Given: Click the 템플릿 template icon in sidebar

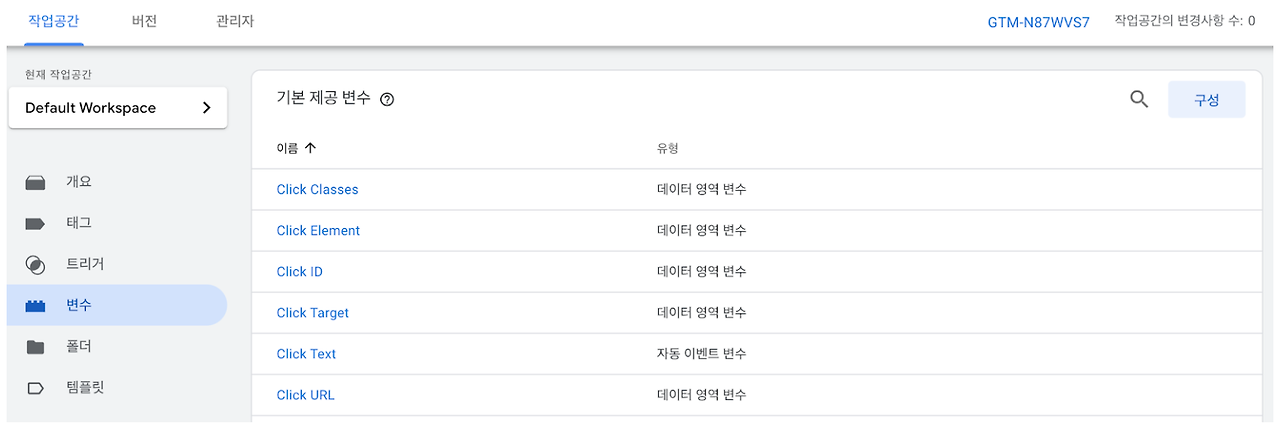Looking at the screenshot, I should [x=36, y=388].
